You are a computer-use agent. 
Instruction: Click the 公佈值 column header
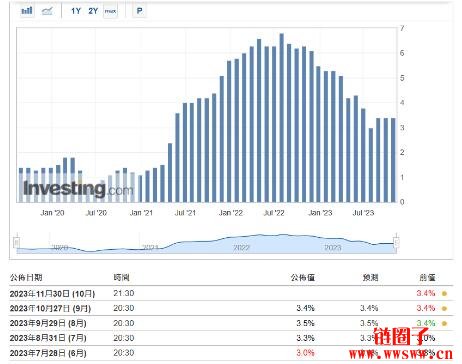click(303, 277)
